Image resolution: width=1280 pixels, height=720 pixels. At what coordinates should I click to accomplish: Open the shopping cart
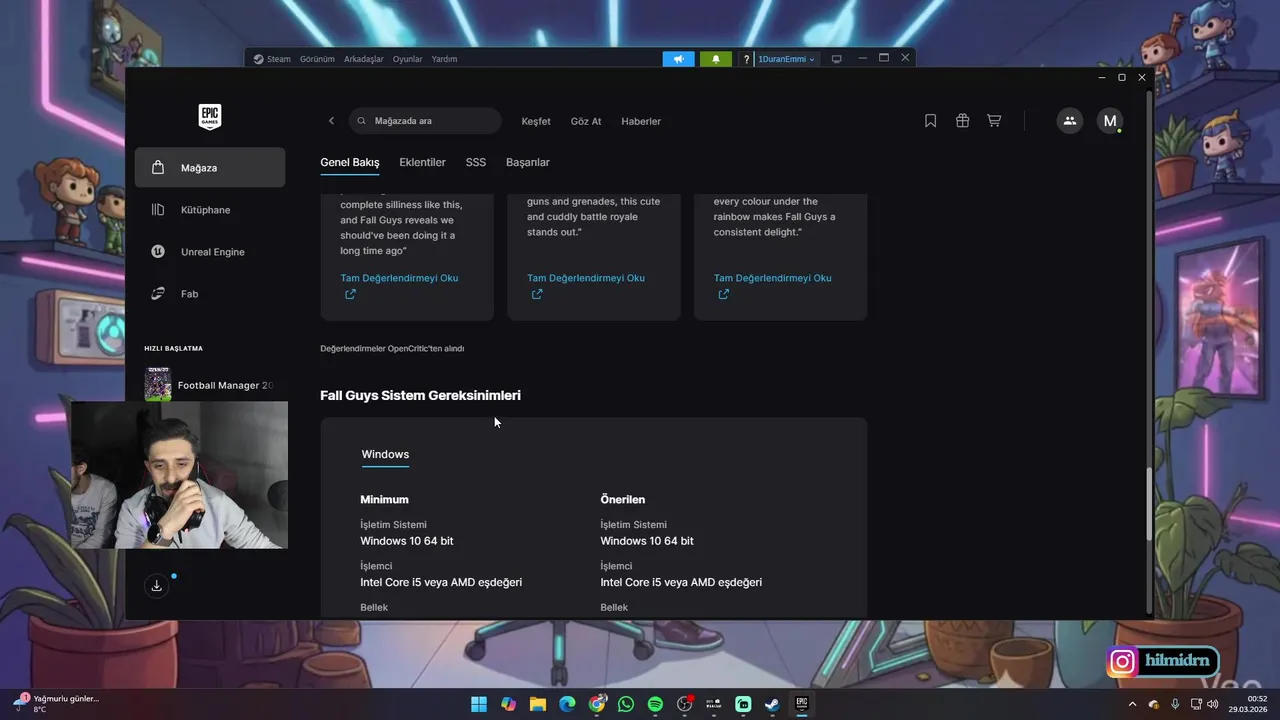(x=994, y=121)
